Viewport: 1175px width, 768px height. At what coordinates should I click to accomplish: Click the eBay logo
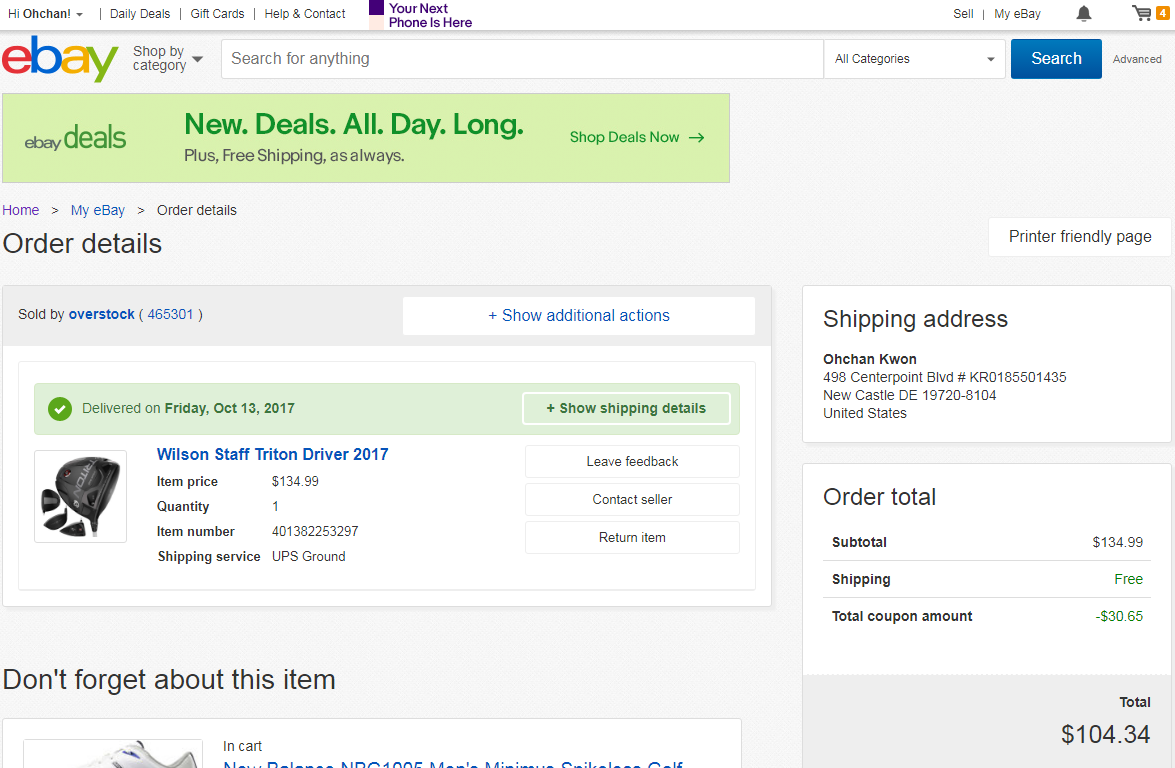tap(60, 59)
